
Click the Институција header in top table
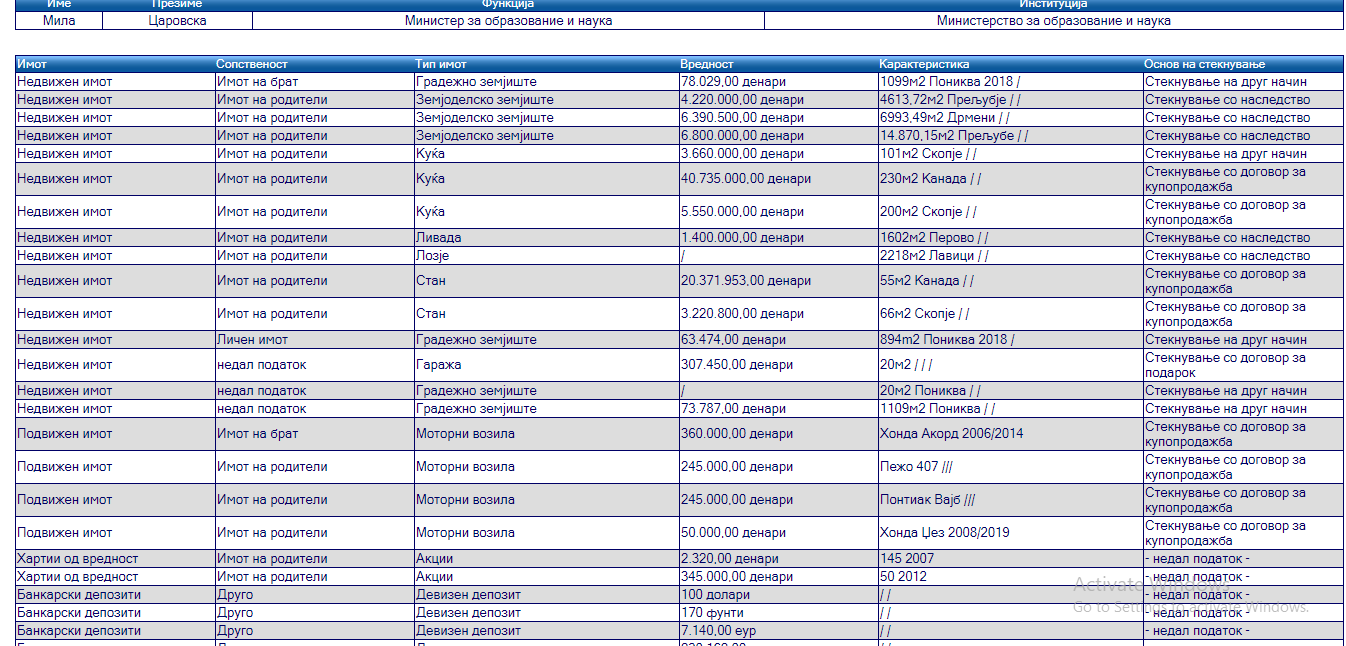pos(1053,5)
